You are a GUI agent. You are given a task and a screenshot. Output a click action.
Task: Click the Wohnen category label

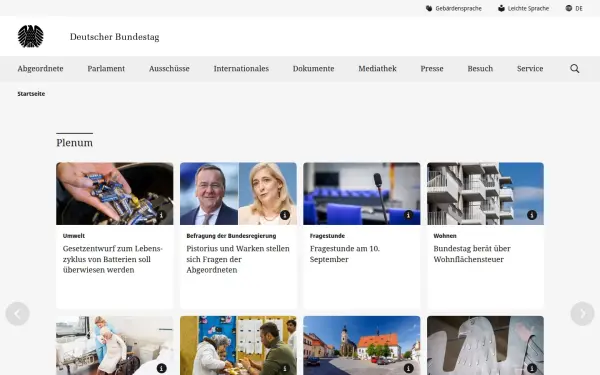tap(445, 236)
